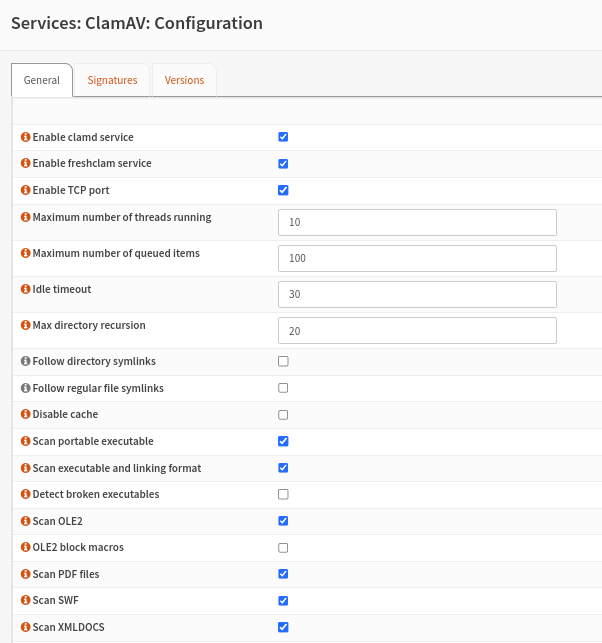This screenshot has width=602, height=643.
Task: Click info icon beside Scan PDF files
Action: [x=26, y=574]
